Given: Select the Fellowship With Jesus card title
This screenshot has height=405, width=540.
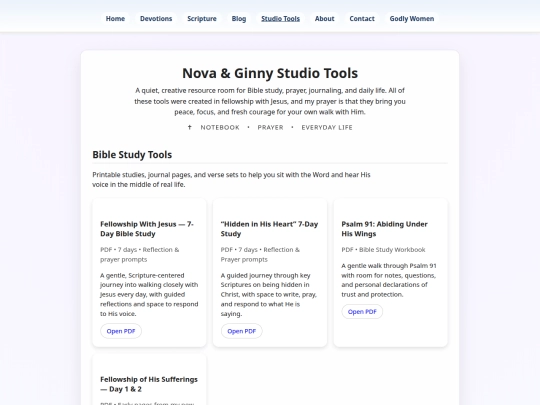Looking at the screenshot, I should 147,229.
